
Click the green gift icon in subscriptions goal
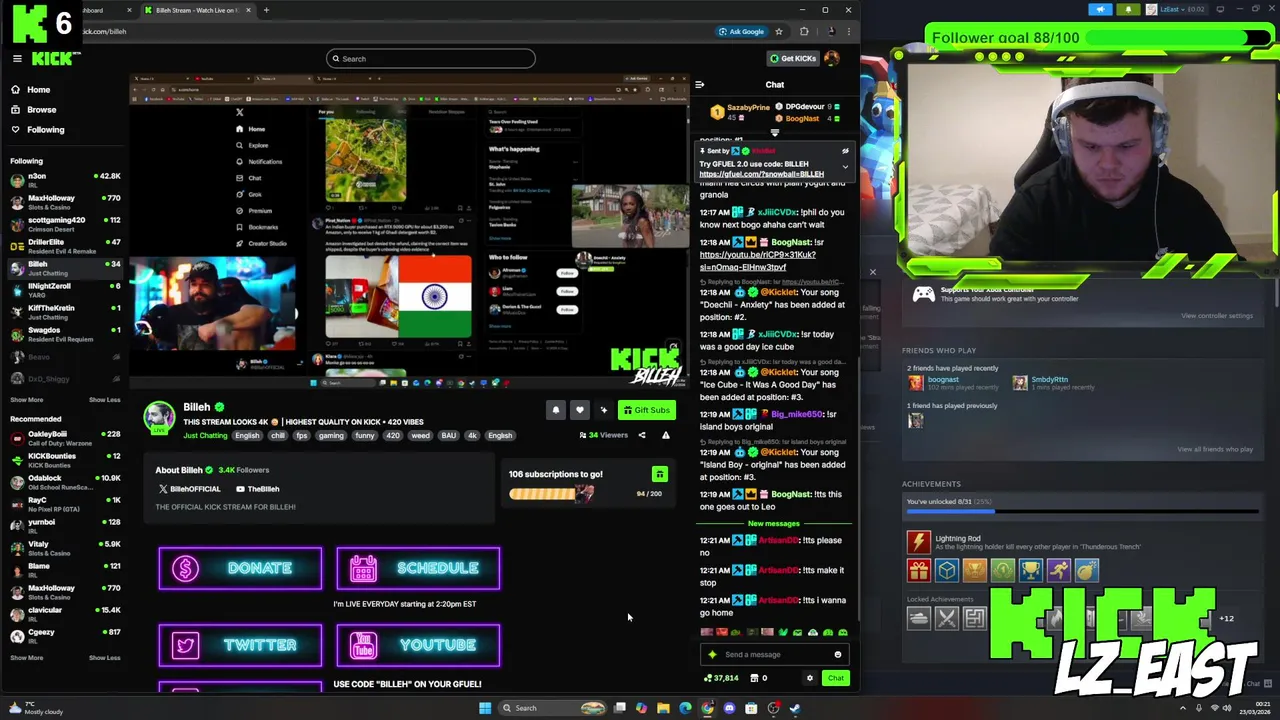click(659, 474)
